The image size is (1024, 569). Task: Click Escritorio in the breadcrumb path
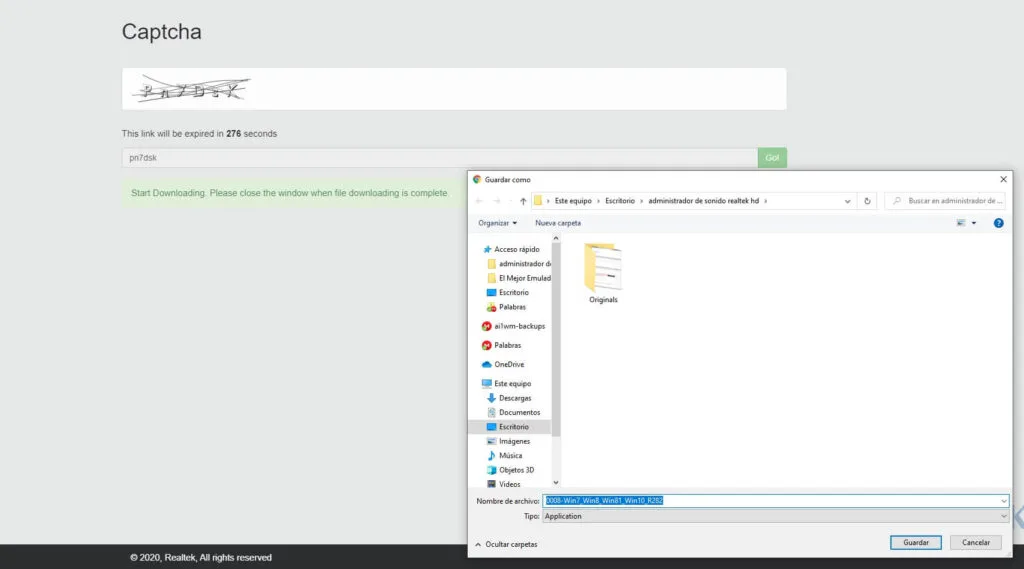pos(619,201)
